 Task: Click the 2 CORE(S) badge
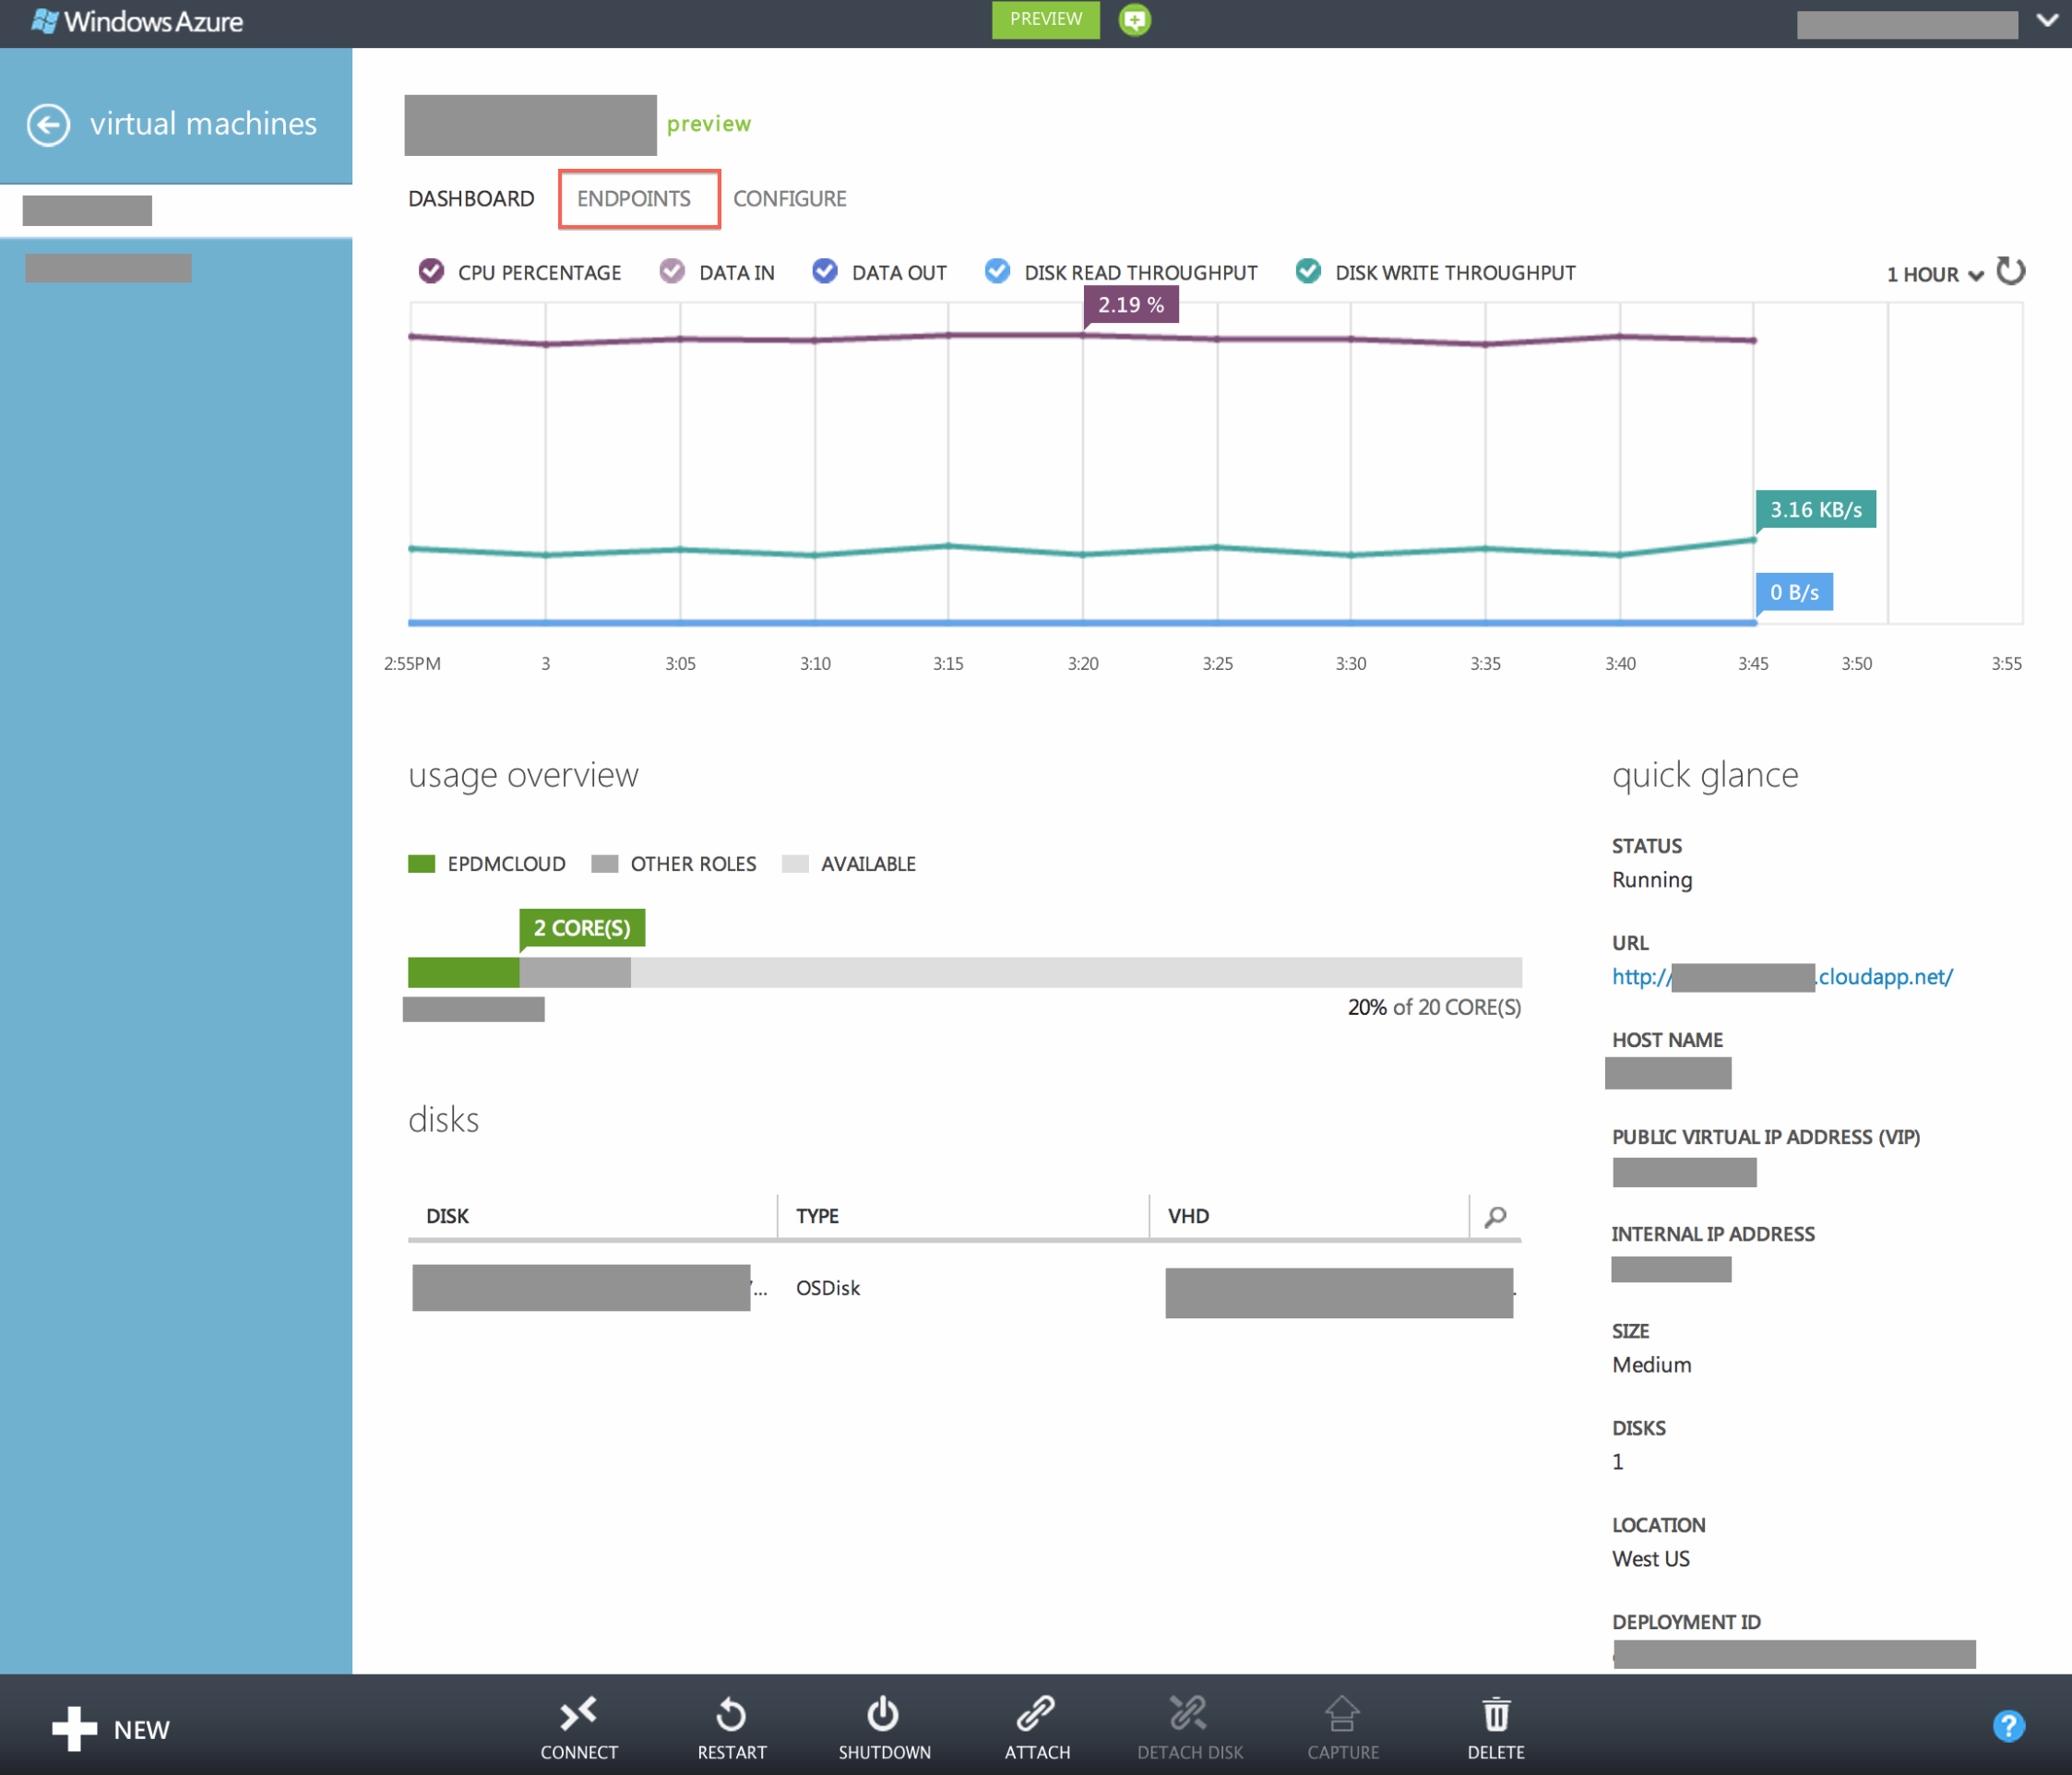582,928
